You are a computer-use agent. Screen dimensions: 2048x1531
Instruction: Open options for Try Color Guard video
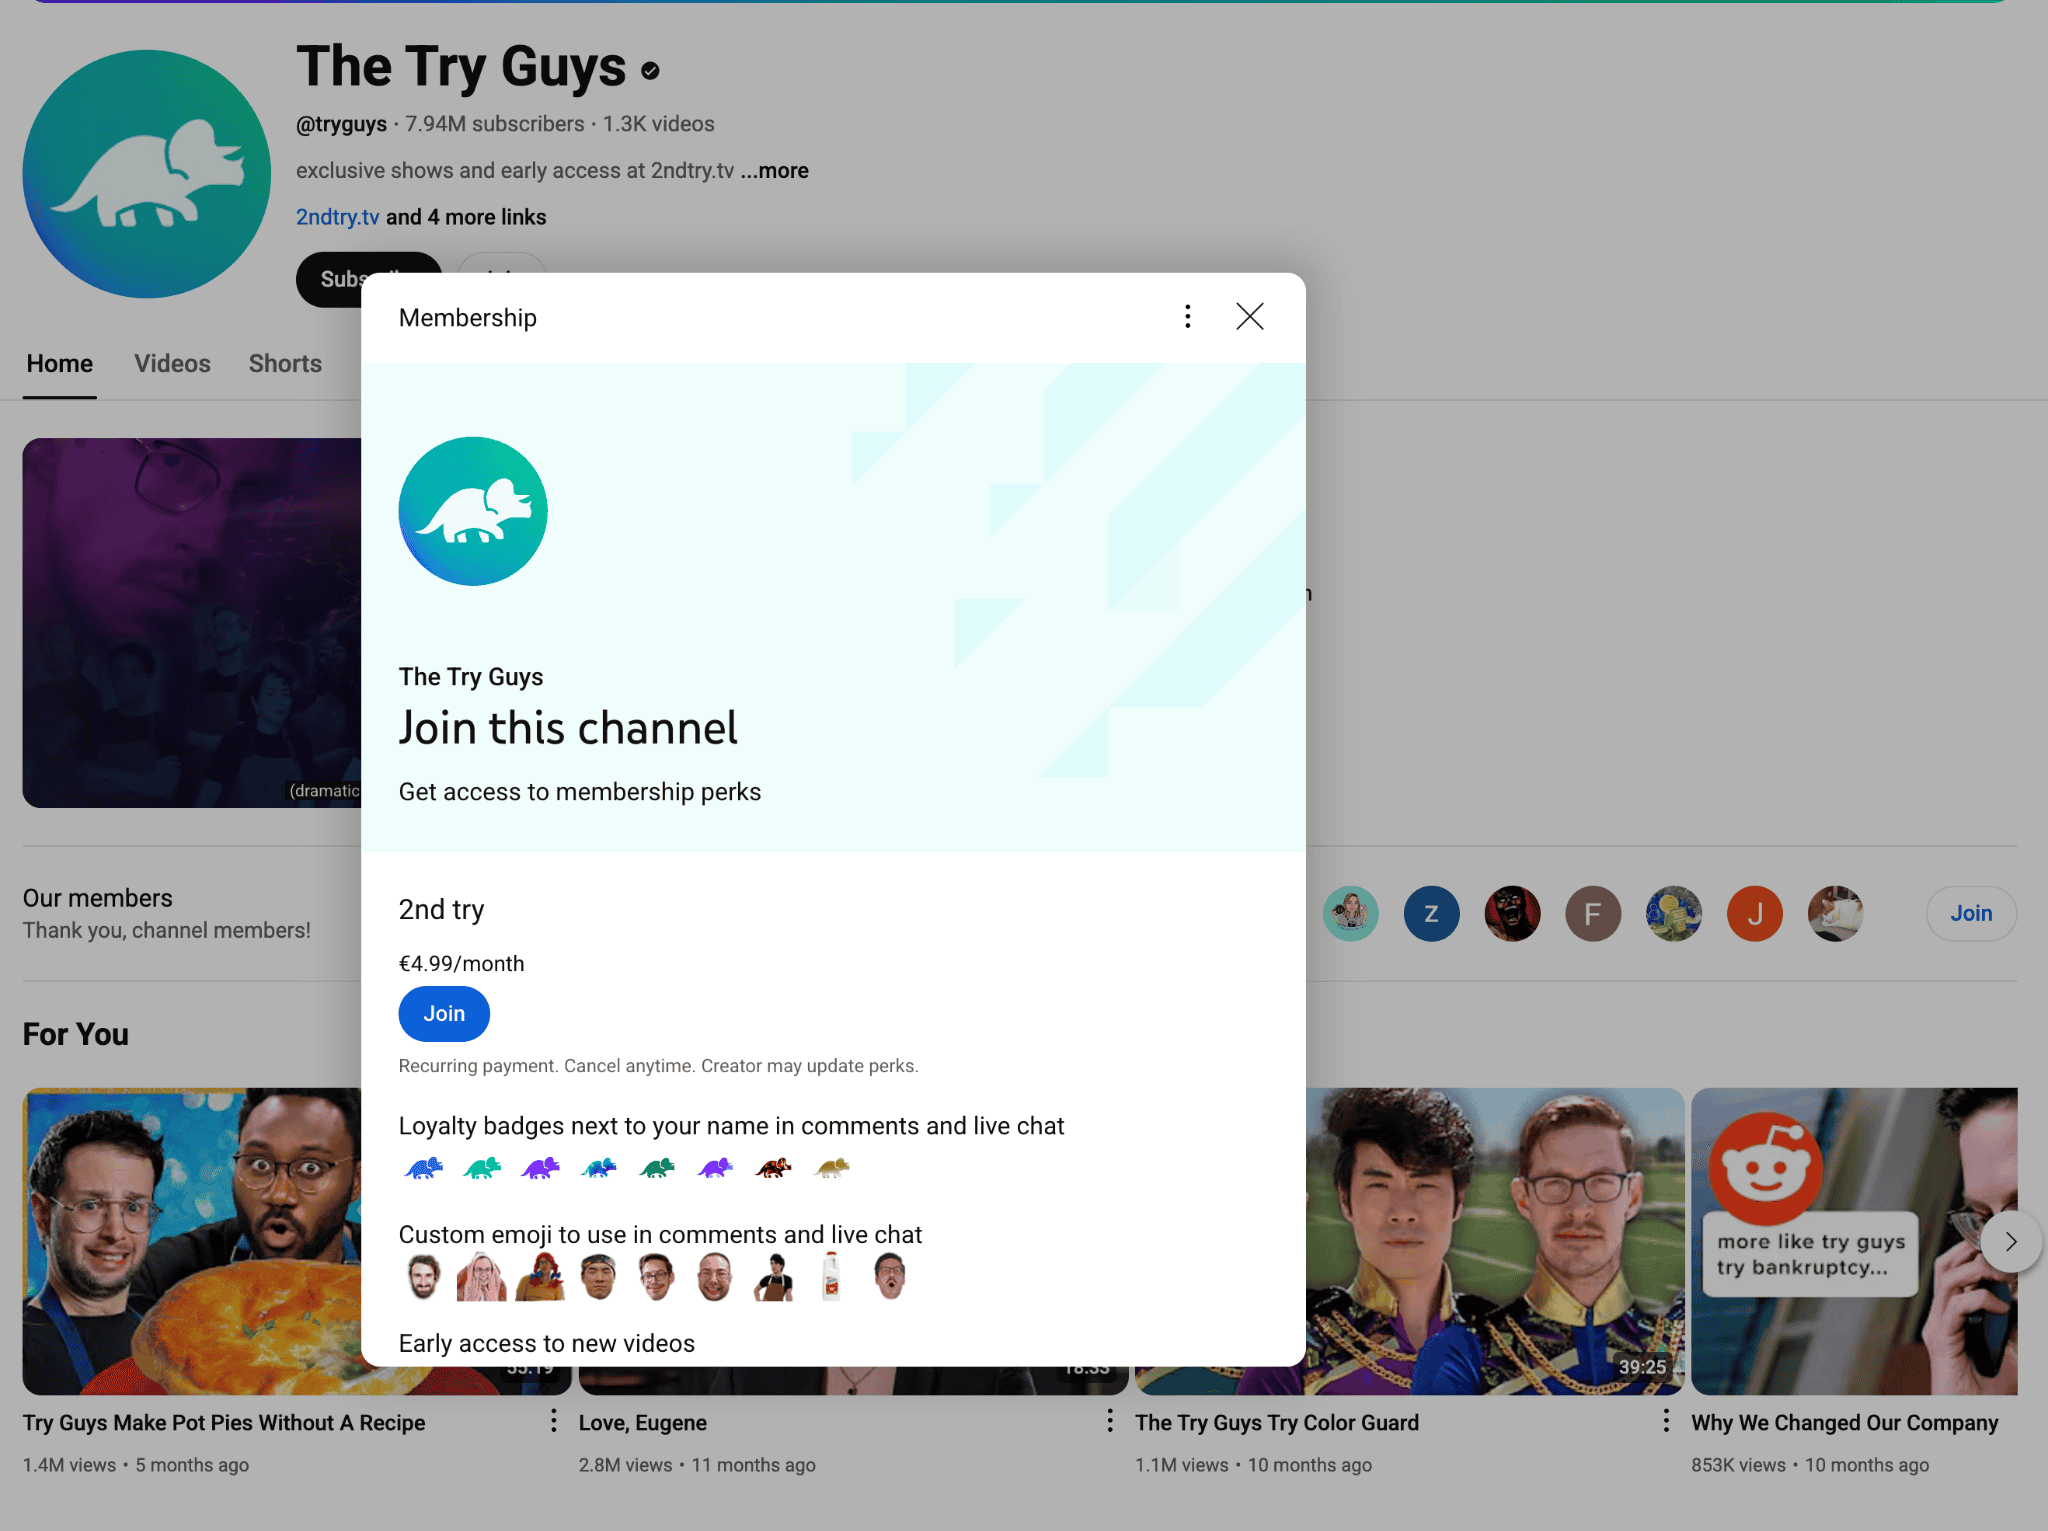pos(1666,1421)
